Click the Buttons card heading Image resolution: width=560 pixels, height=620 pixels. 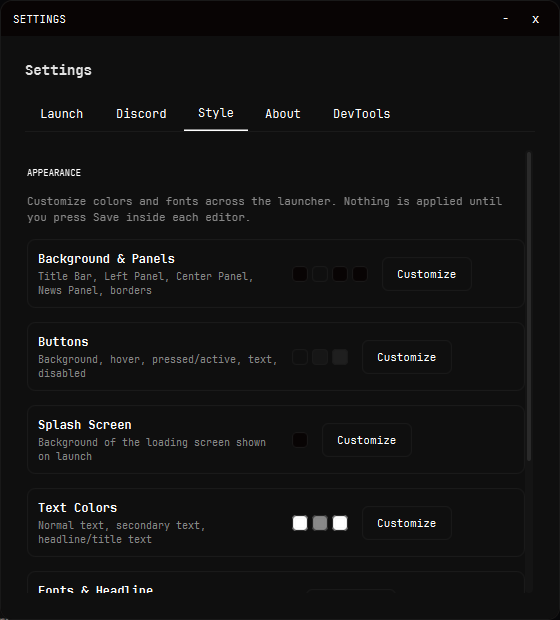click(63, 342)
